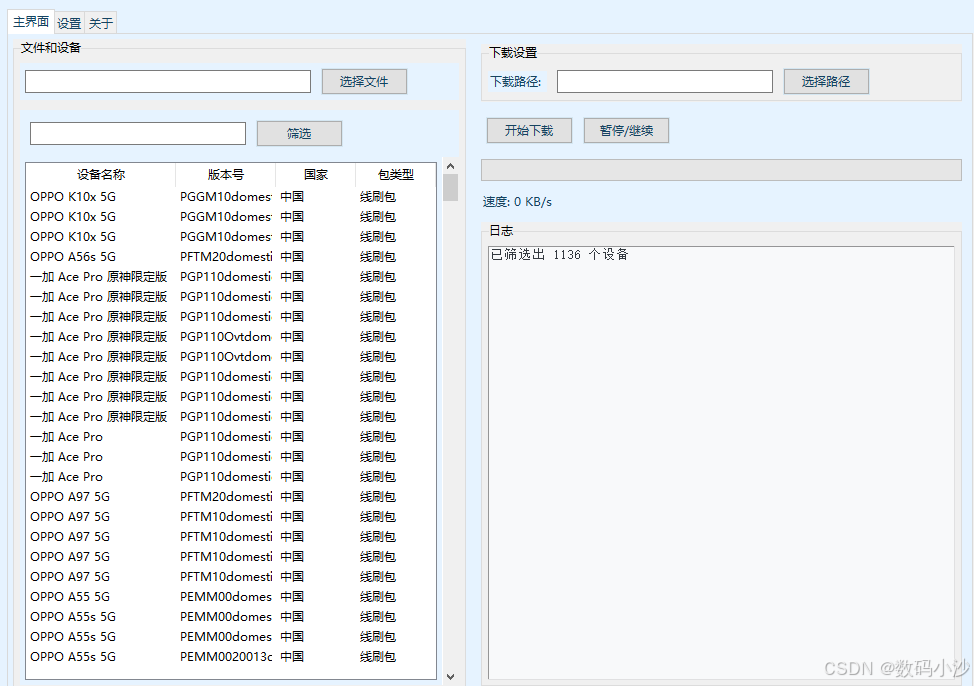
Task: Sort by the 设备名称 column header
Action: pyautogui.click(x=101, y=175)
